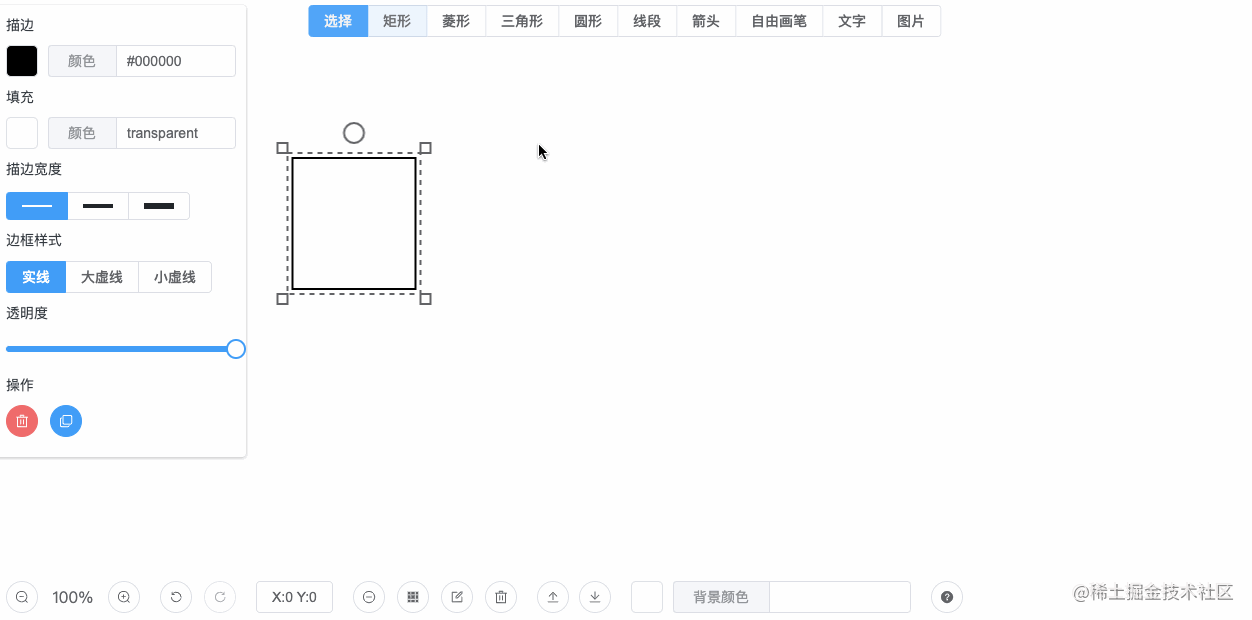This screenshot has height=620, width=1252.
Task: Click the bottom-right resize handle of selection
Action: click(425, 299)
